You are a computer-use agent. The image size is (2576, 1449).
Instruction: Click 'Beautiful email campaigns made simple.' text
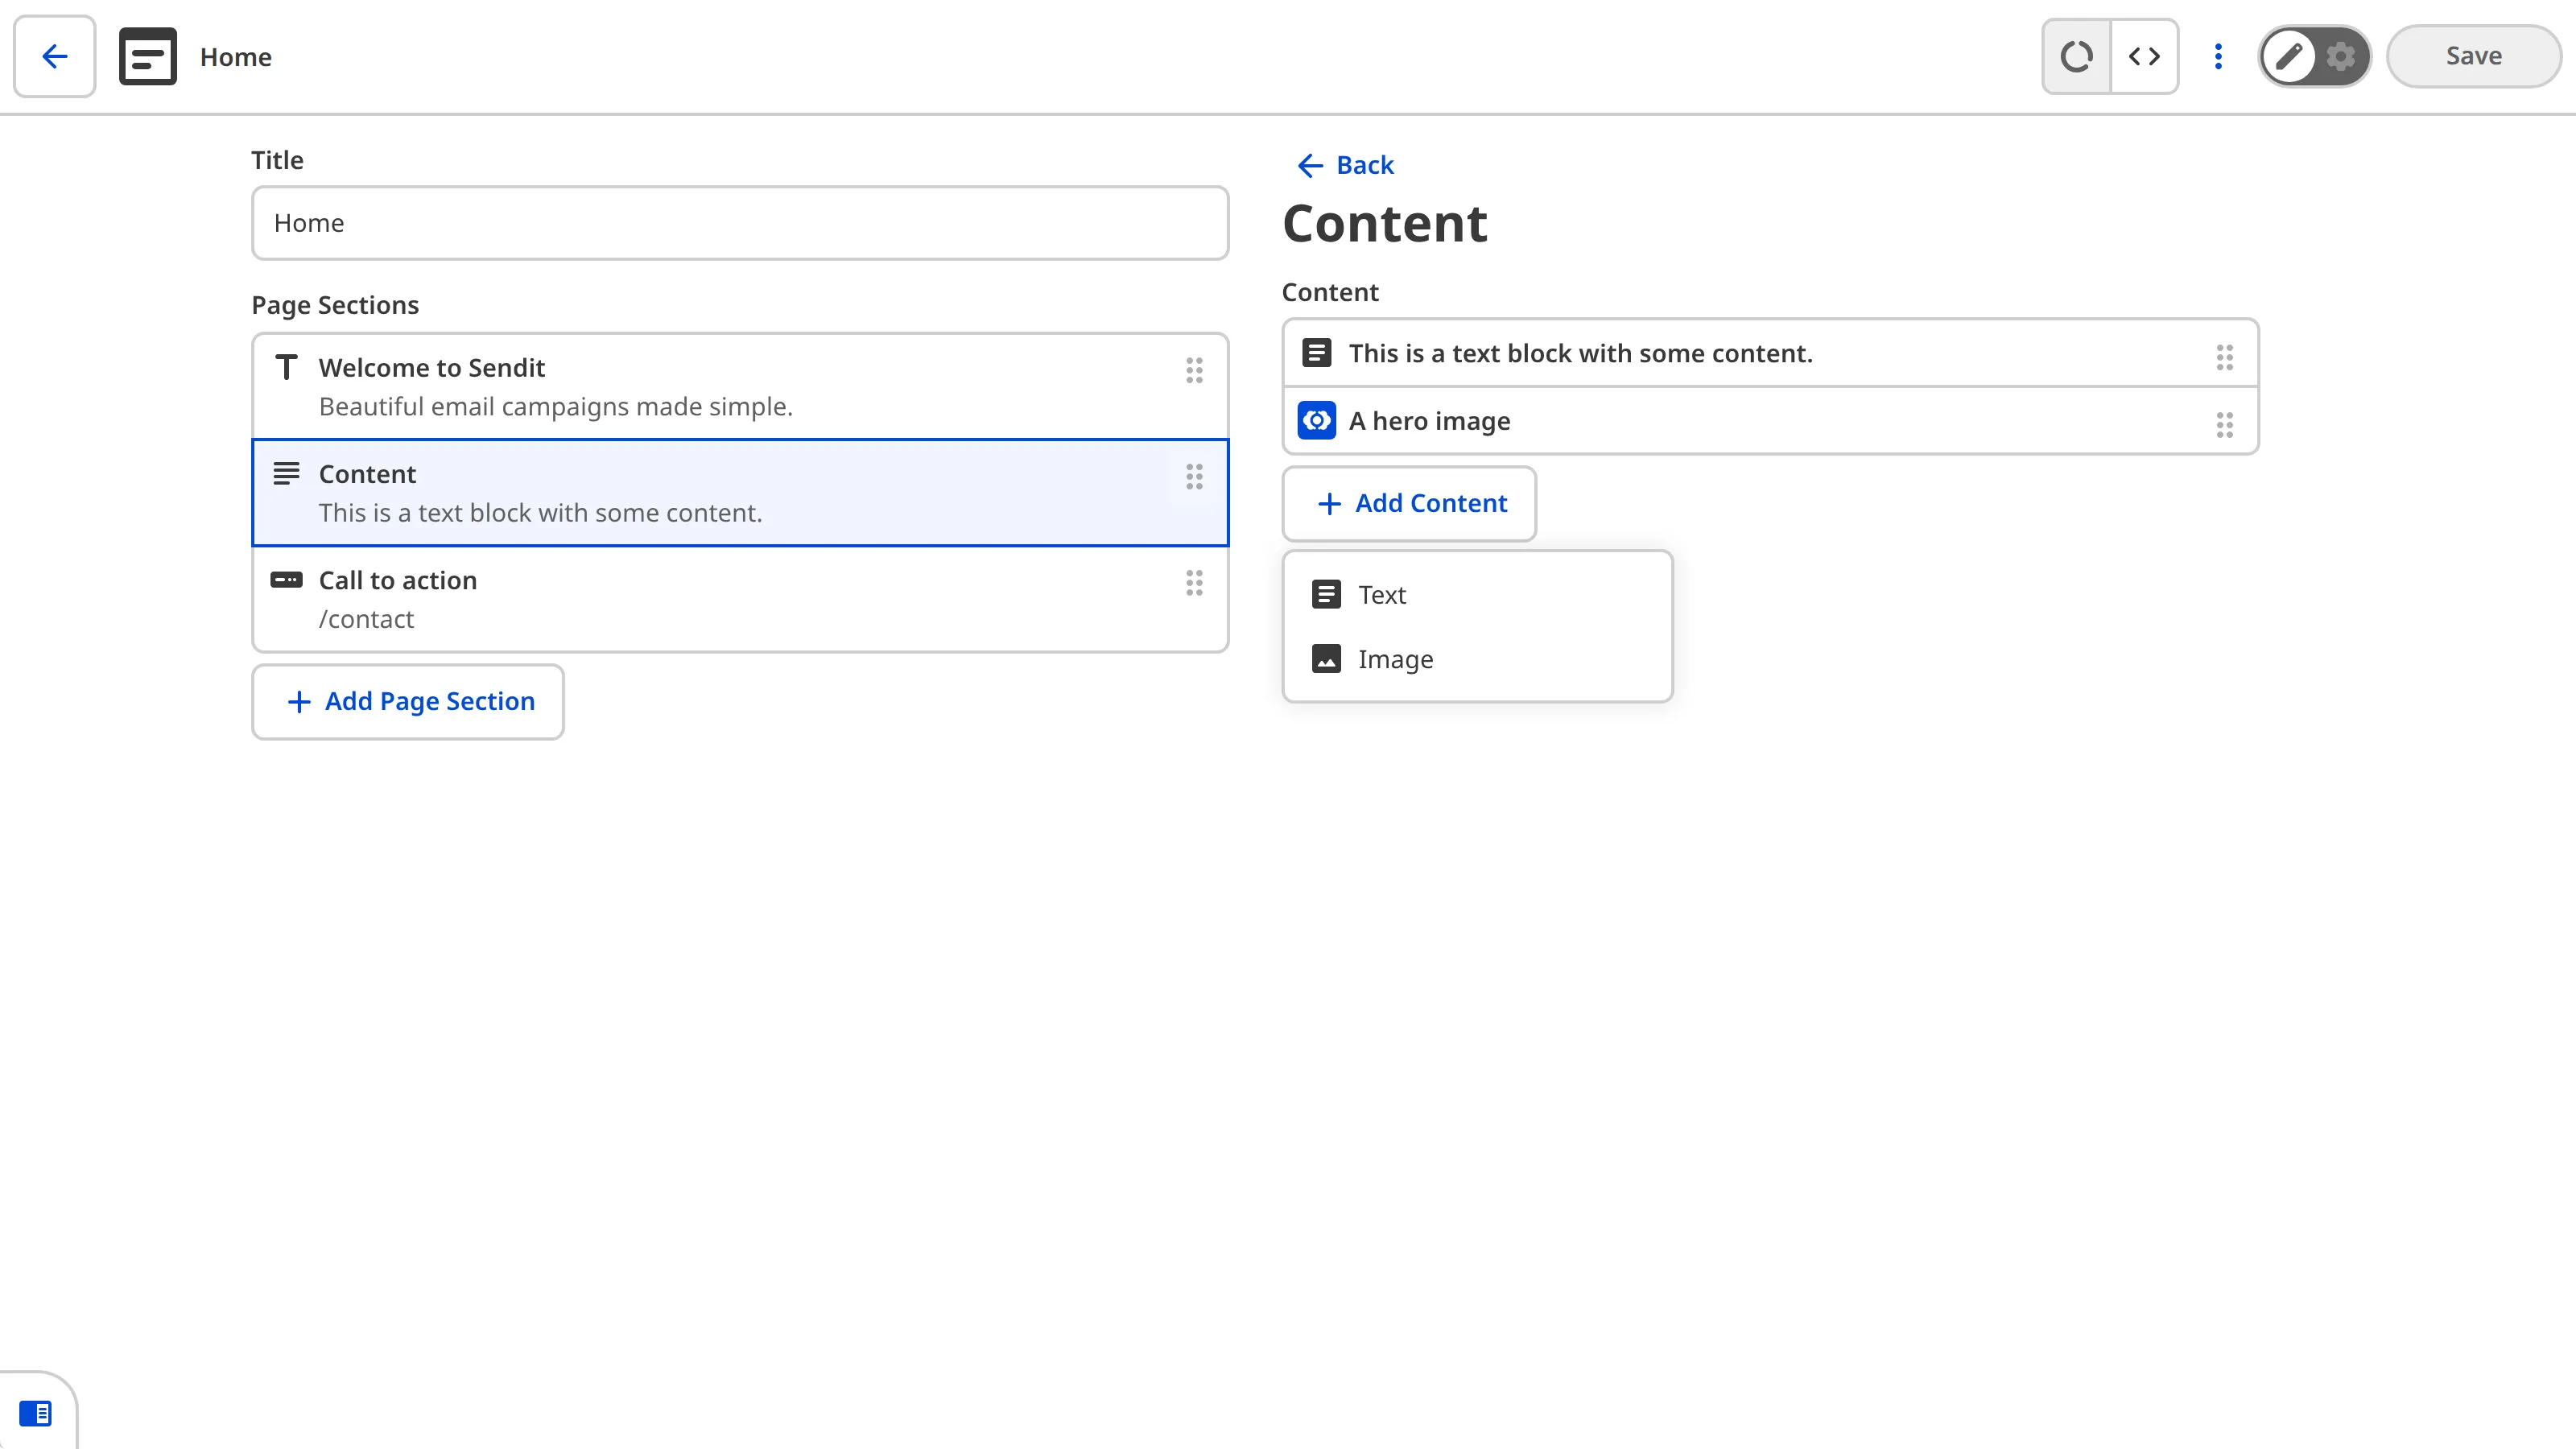pos(556,407)
